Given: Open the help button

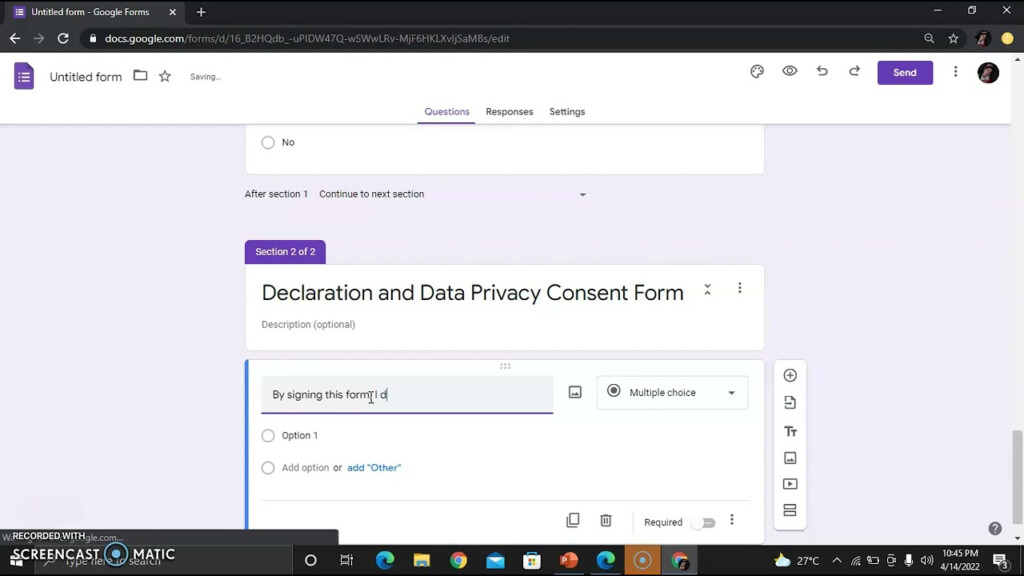Looking at the screenshot, I should pyautogui.click(x=995, y=528).
